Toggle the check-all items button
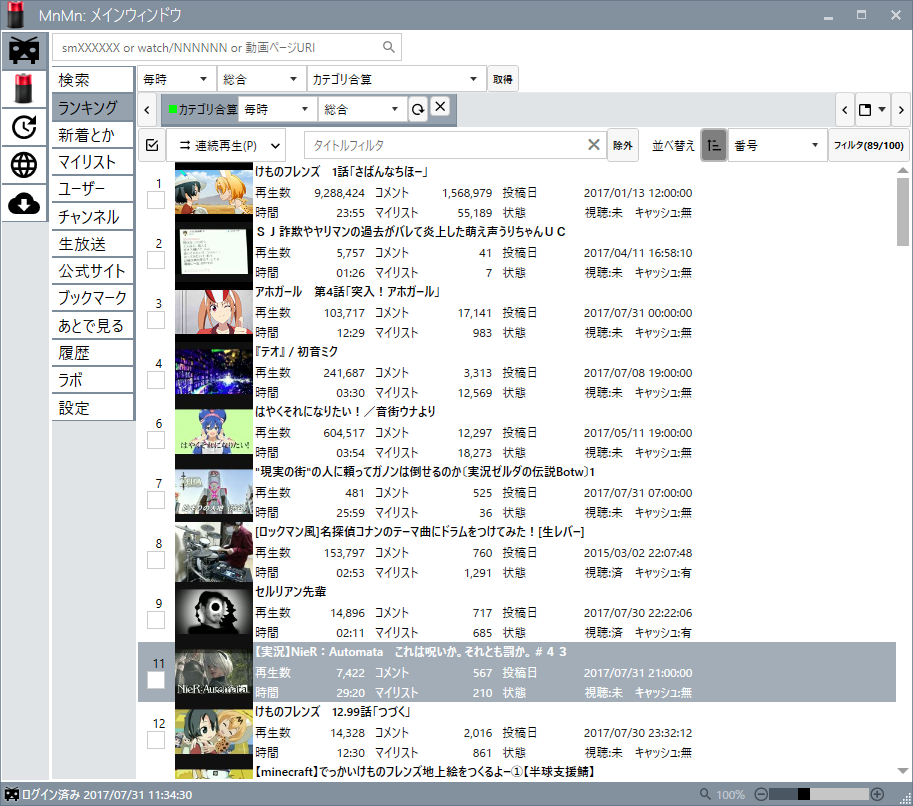Image resolution: width=913 pixels, height=806 pixels. point(152,145)
